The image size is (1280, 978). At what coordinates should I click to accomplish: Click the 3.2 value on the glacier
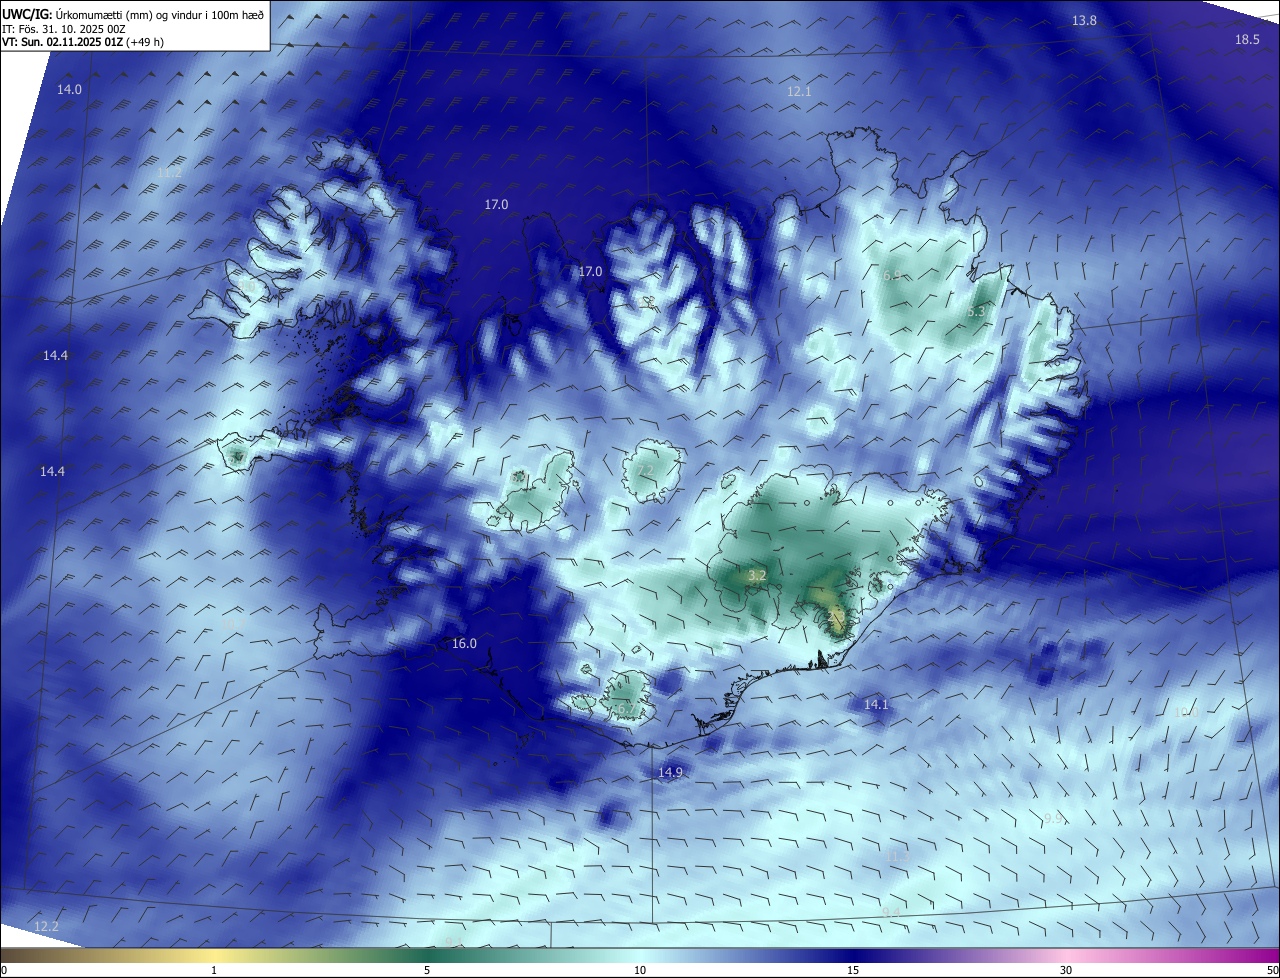click(x=757, y=576)
